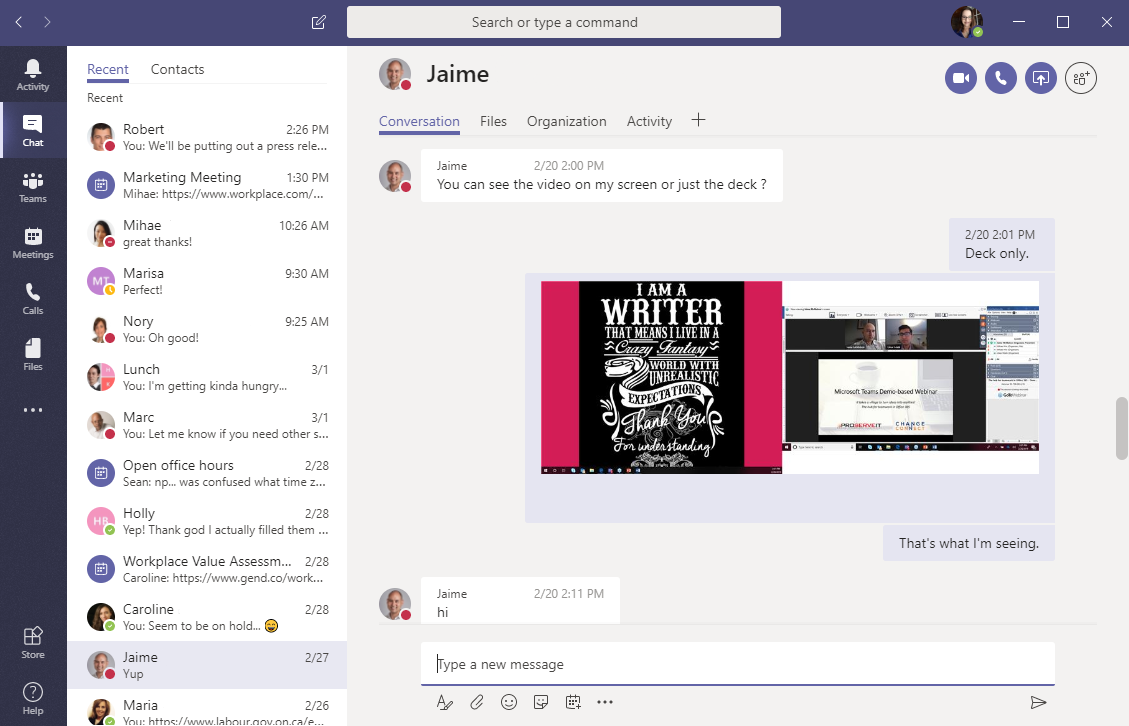Image resolution: width=1129 pixels, height=726 pixels.
Task: Open more apps via left rail ellipsis
Action: [x=33, y=410]
